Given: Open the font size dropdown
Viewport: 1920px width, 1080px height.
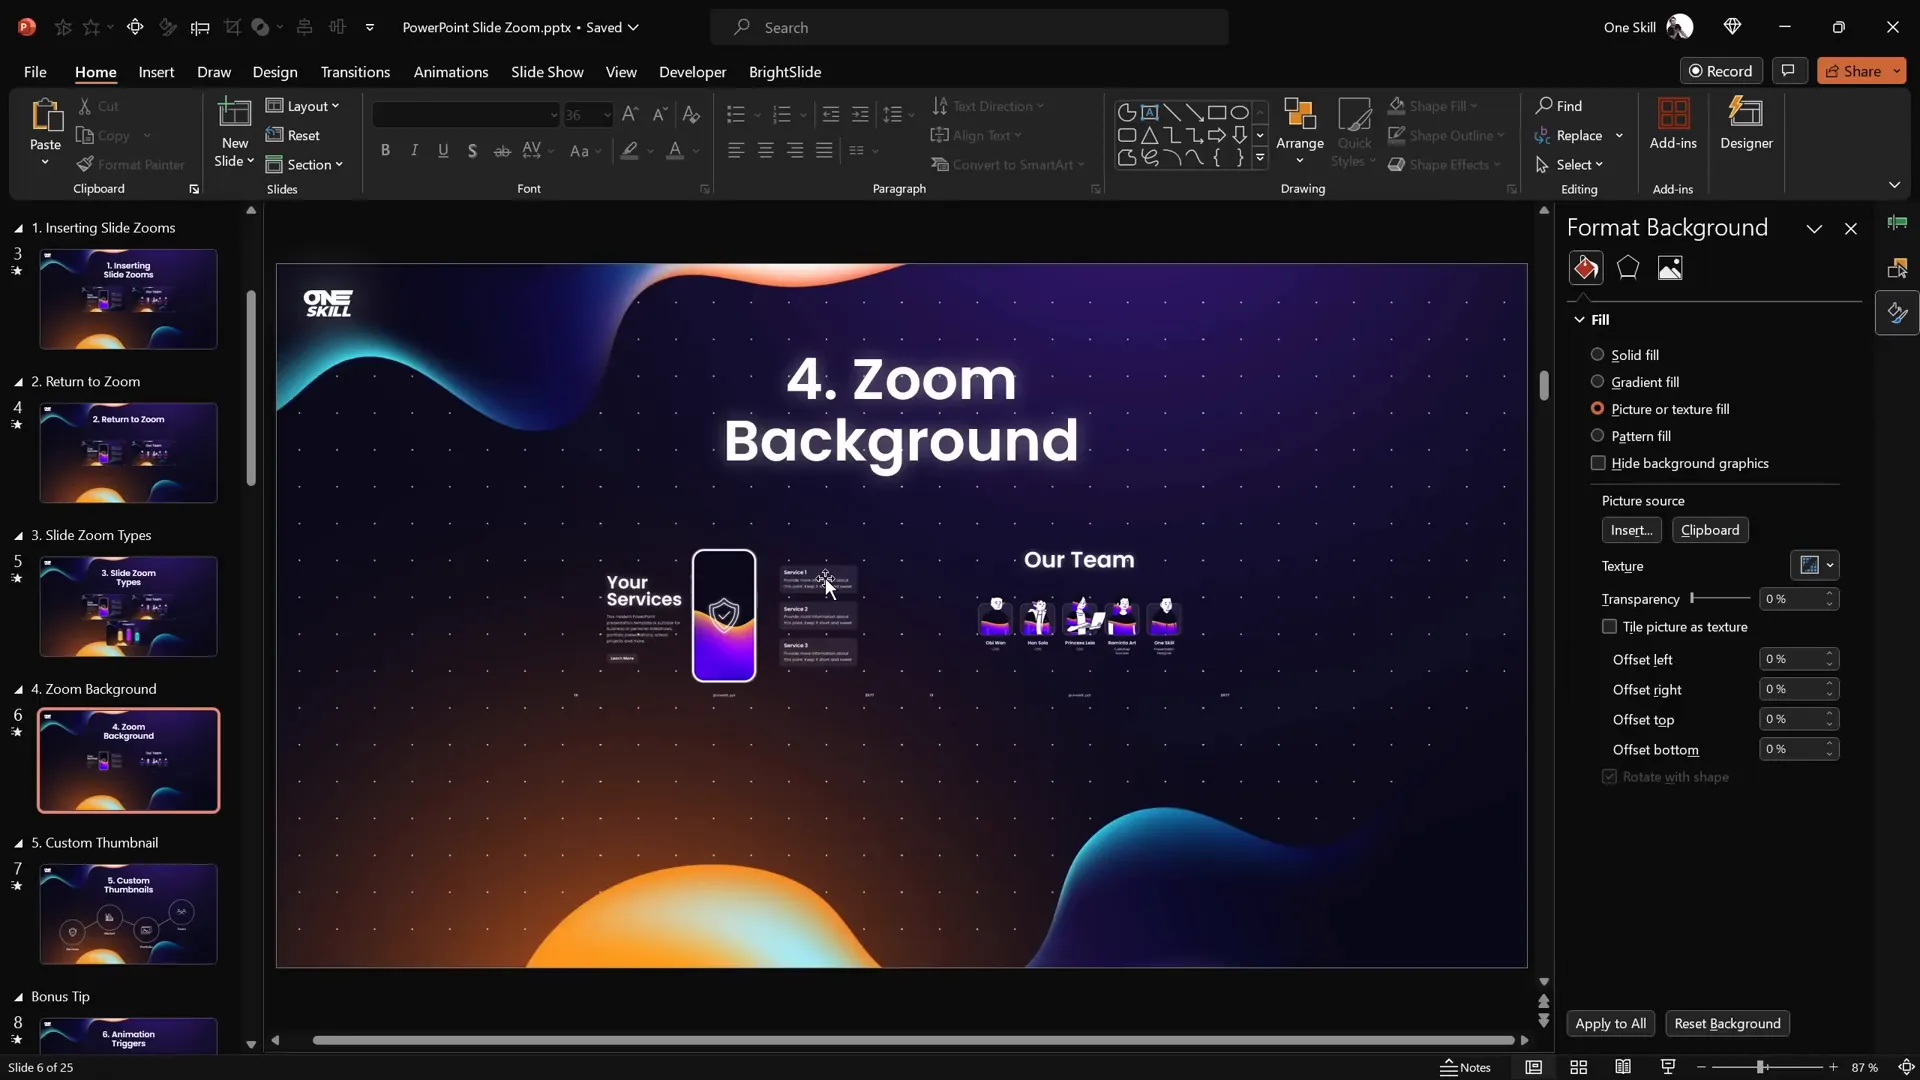Looking at the screenshot, I should [606, 115].
